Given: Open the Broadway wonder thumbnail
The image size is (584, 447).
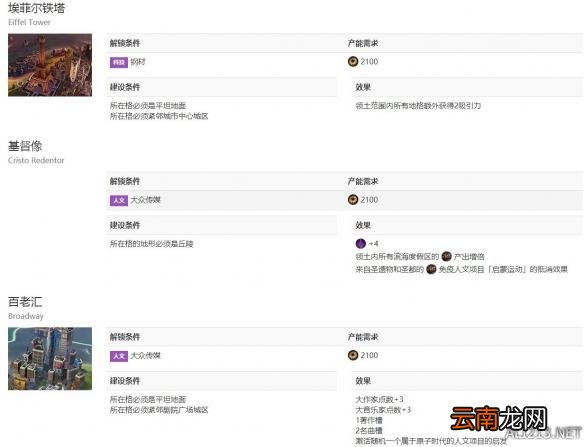Looking at the screenshot, I should 50,358.
